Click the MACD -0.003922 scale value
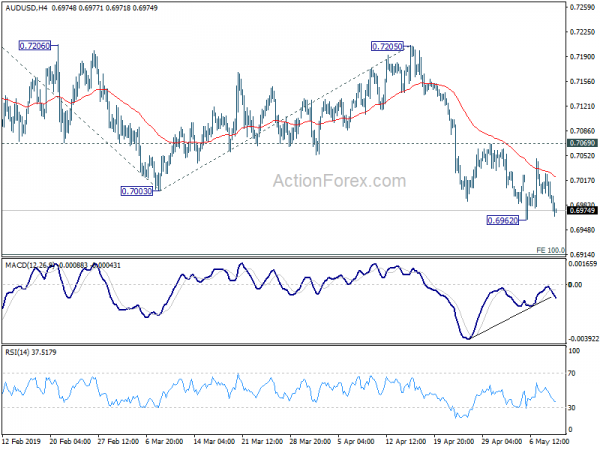The image size is (600, 450). click(583, 339)
